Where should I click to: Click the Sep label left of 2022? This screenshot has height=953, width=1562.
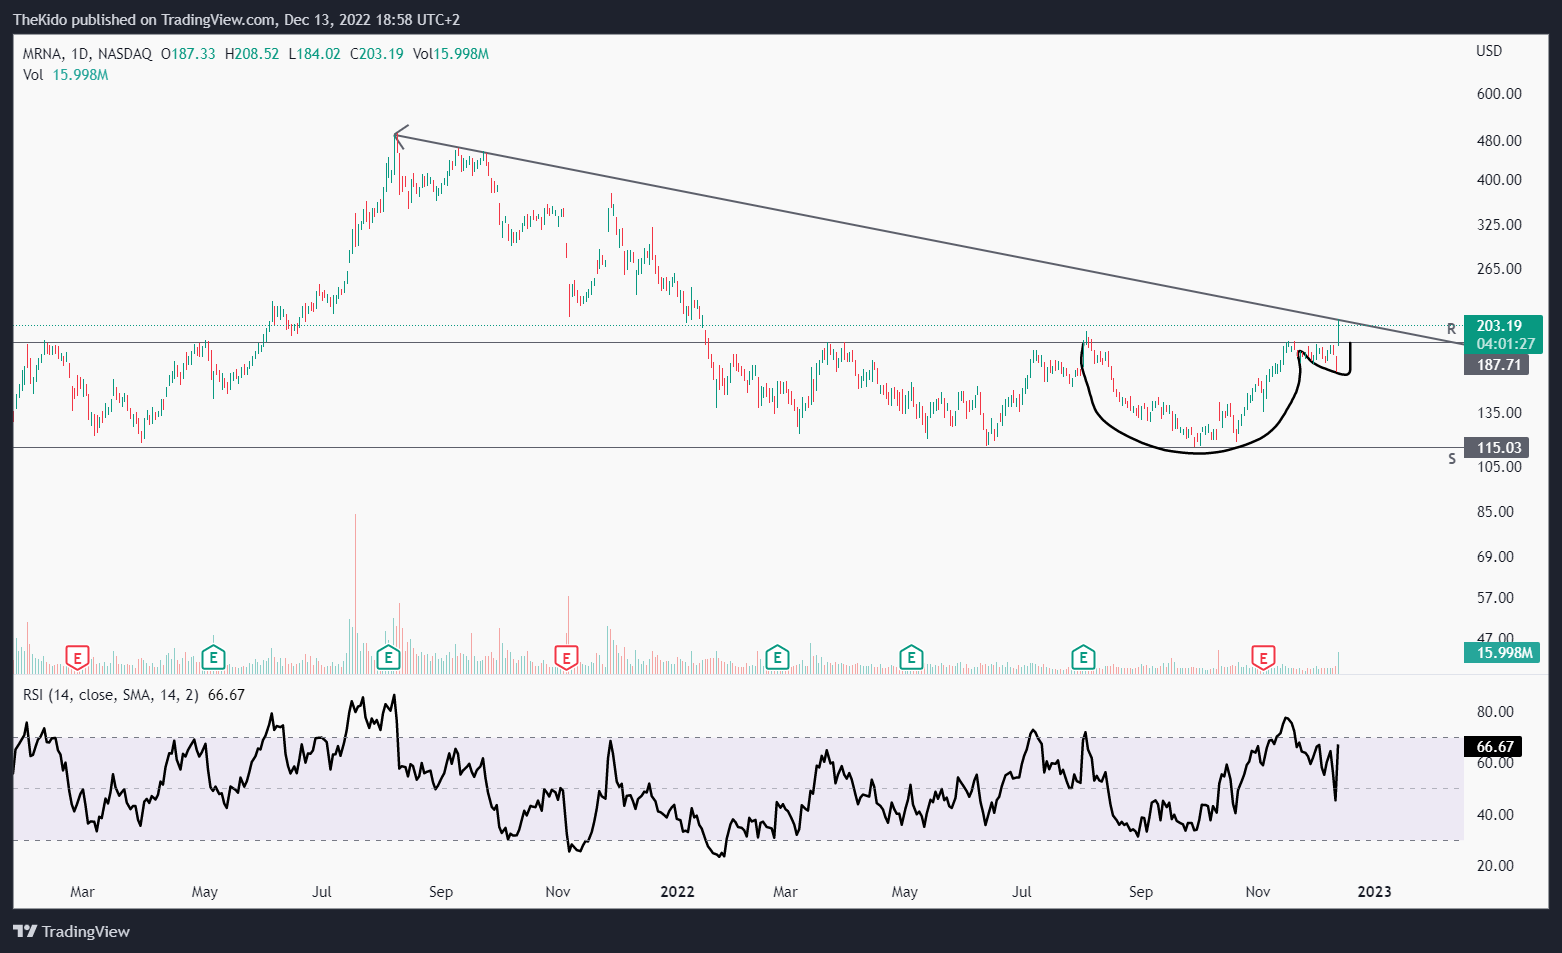tap(441, 892)
